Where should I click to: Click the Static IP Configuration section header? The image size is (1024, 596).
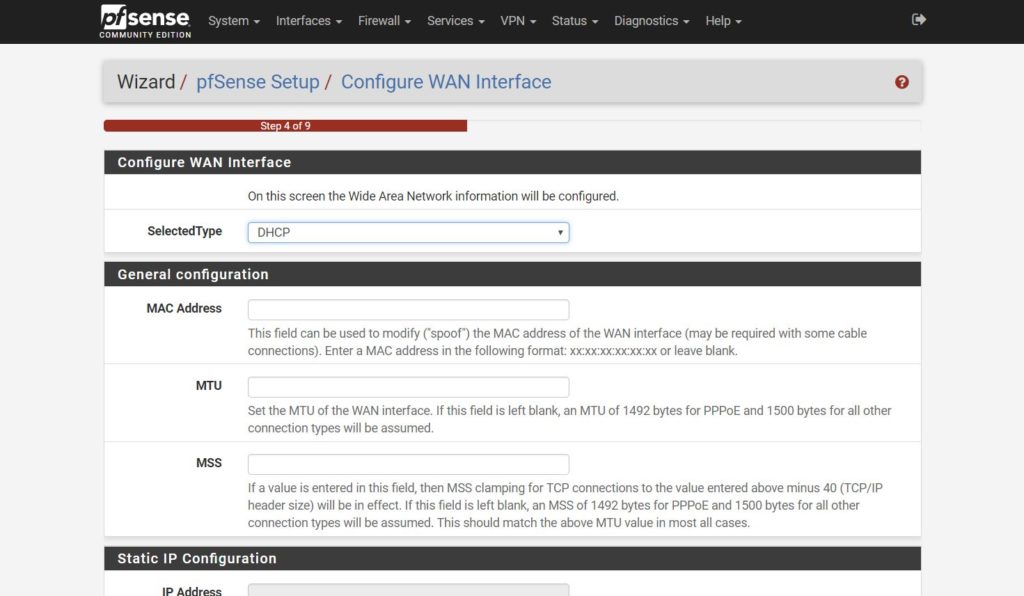[x=513, y=558]
